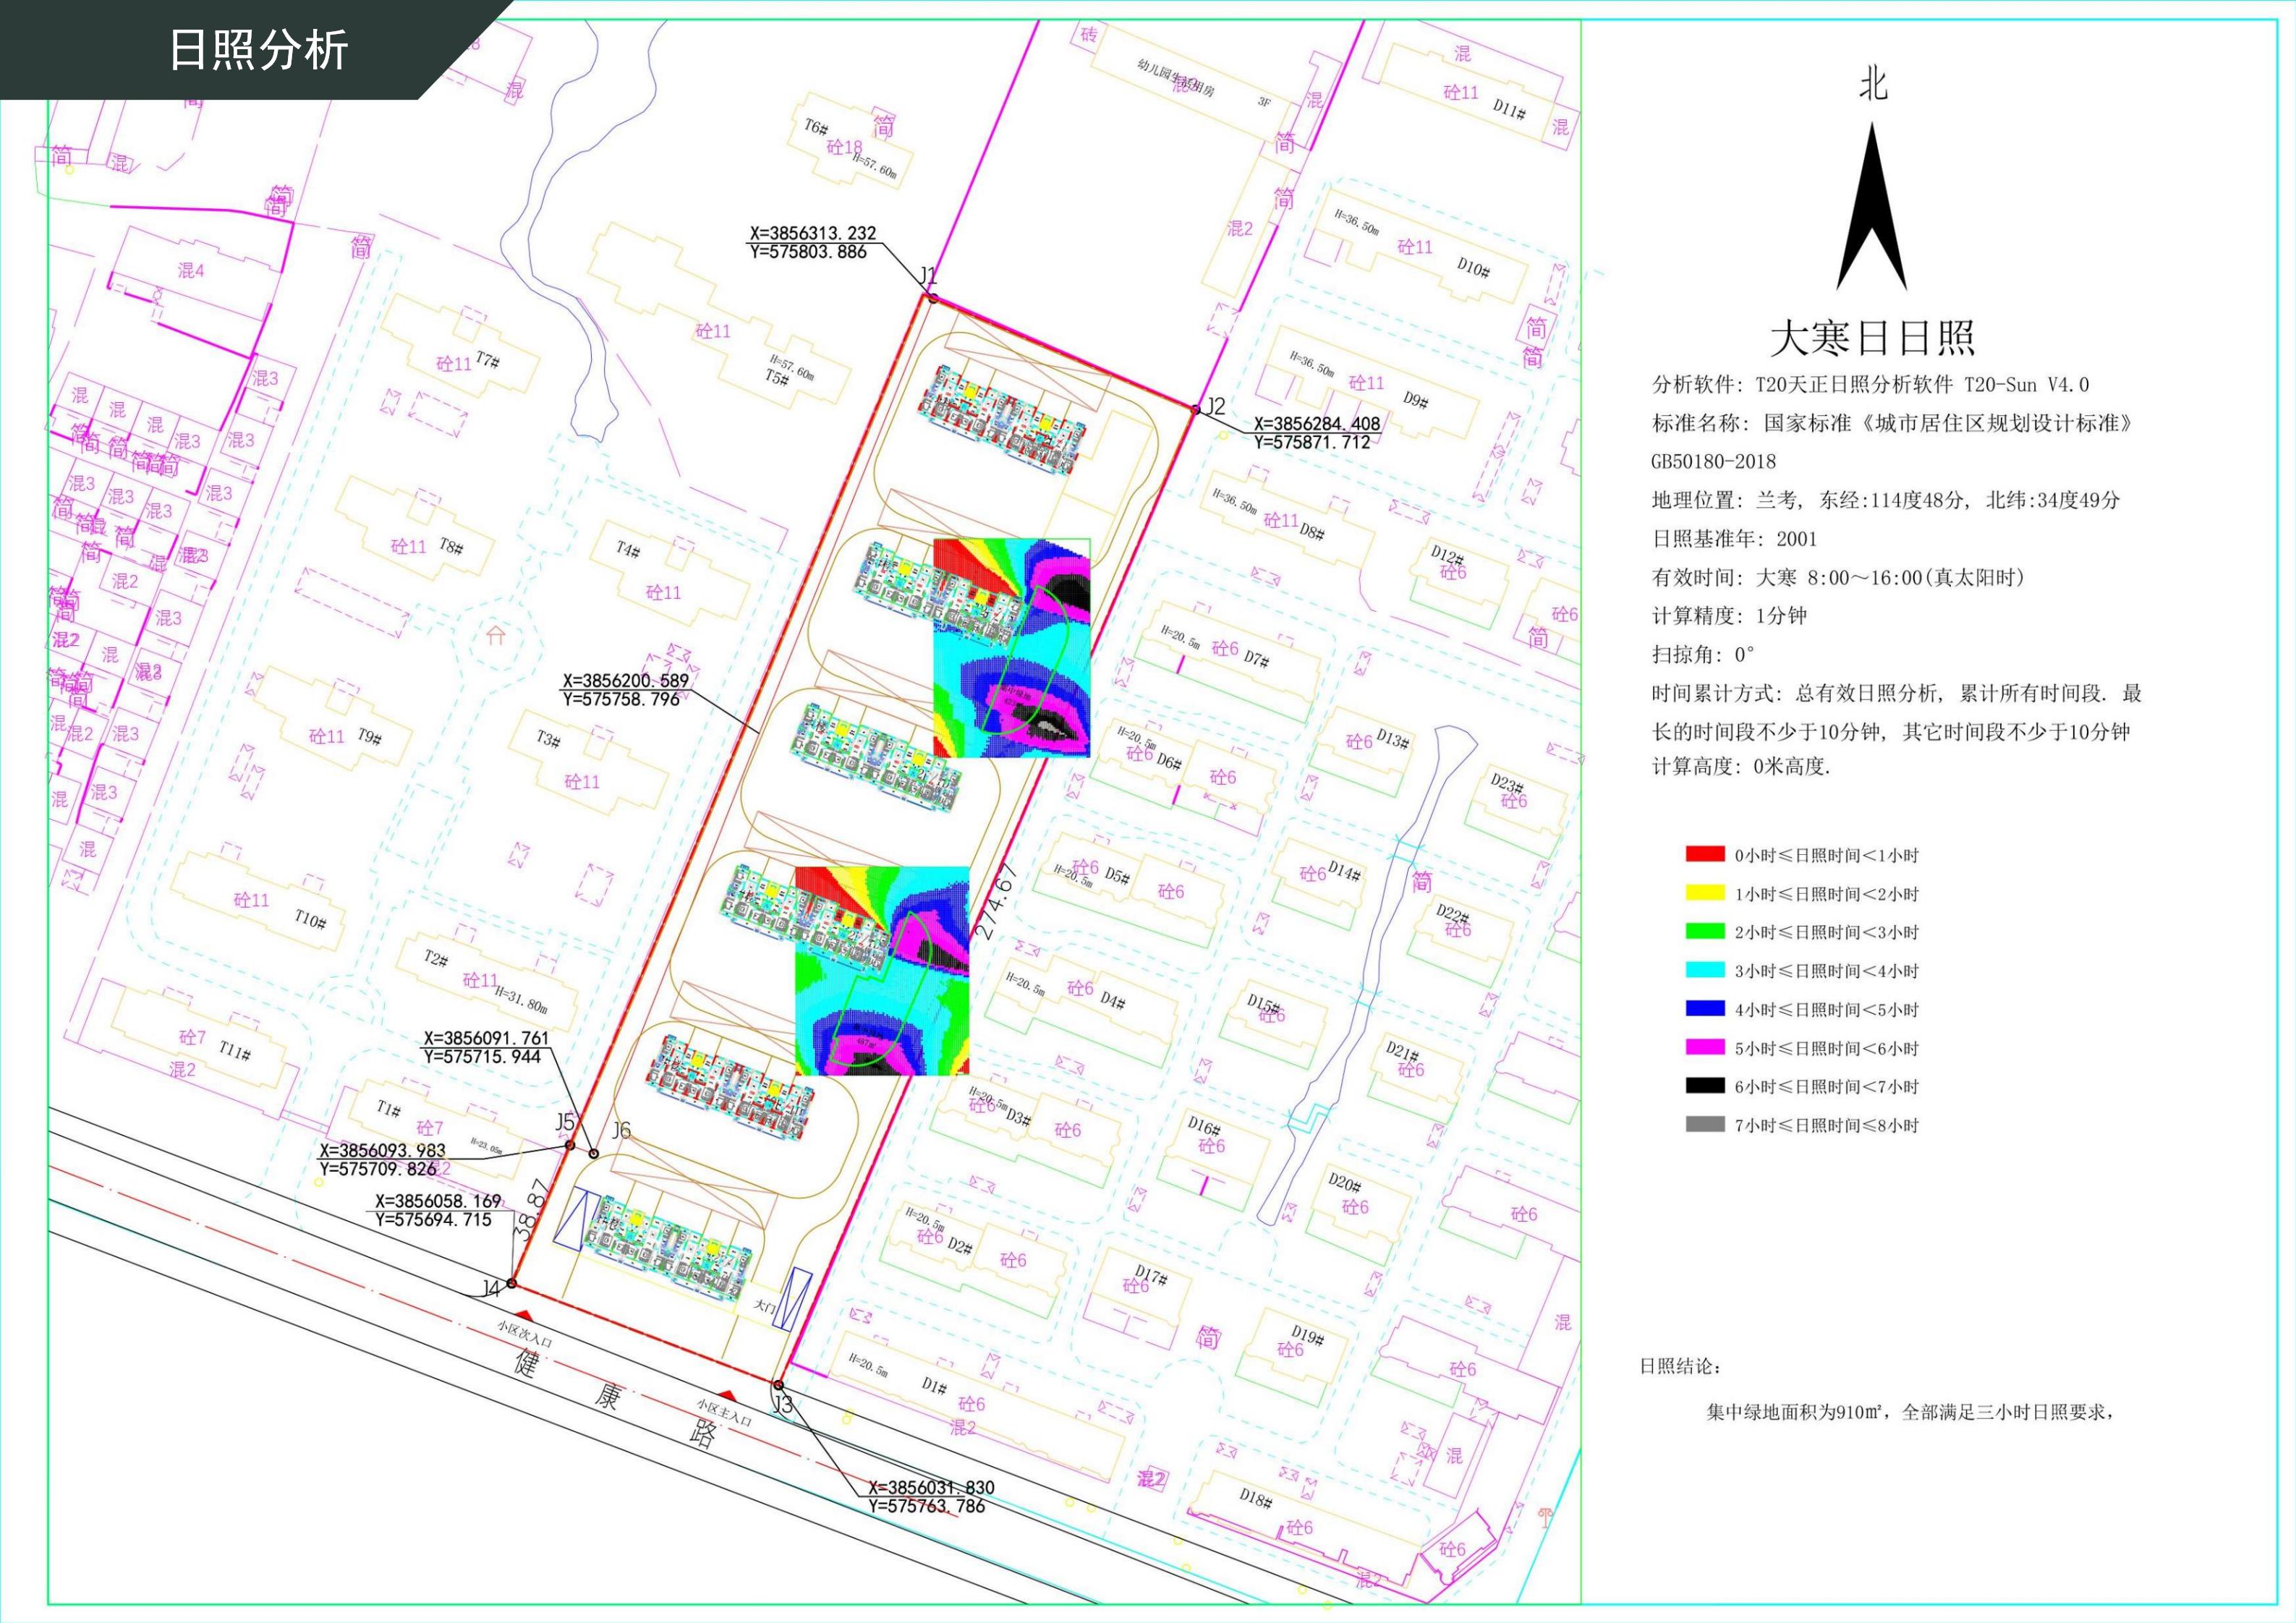Click the D2# building label
Image resolution: width=2296 pixels, height=1623 pixels.
pos(960,1246)
